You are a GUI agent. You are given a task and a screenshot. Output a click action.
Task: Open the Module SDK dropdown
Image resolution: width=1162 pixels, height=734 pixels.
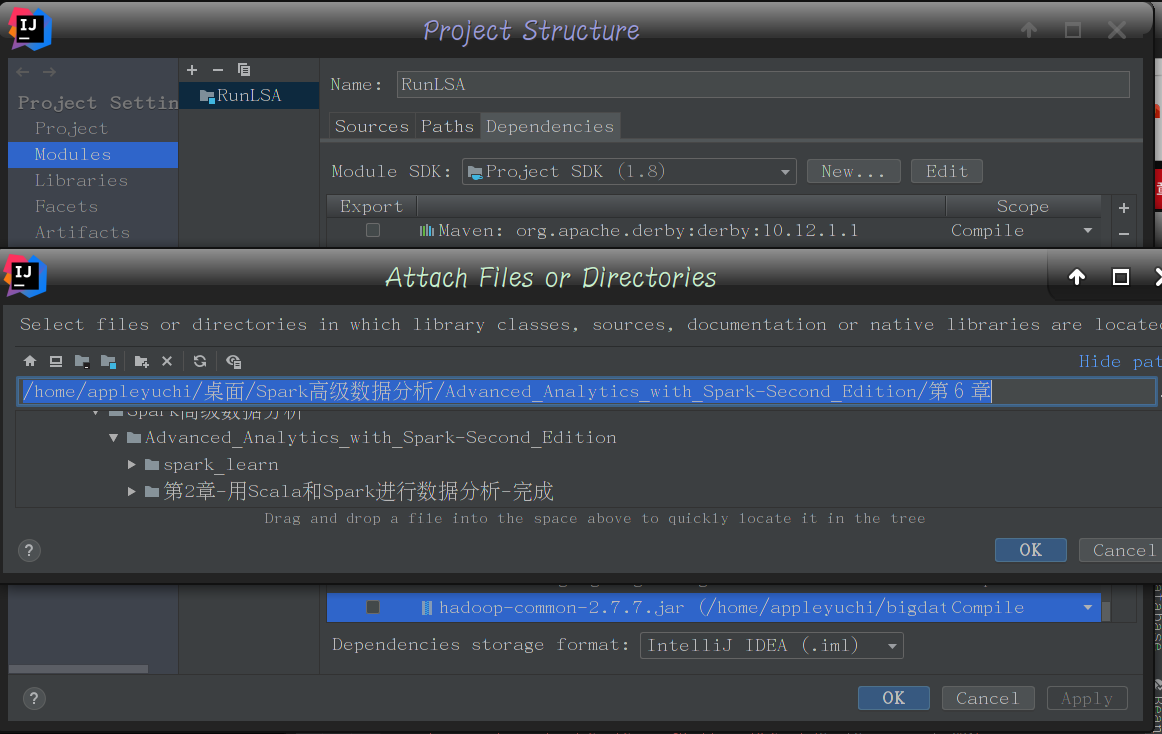coord(785,171)
